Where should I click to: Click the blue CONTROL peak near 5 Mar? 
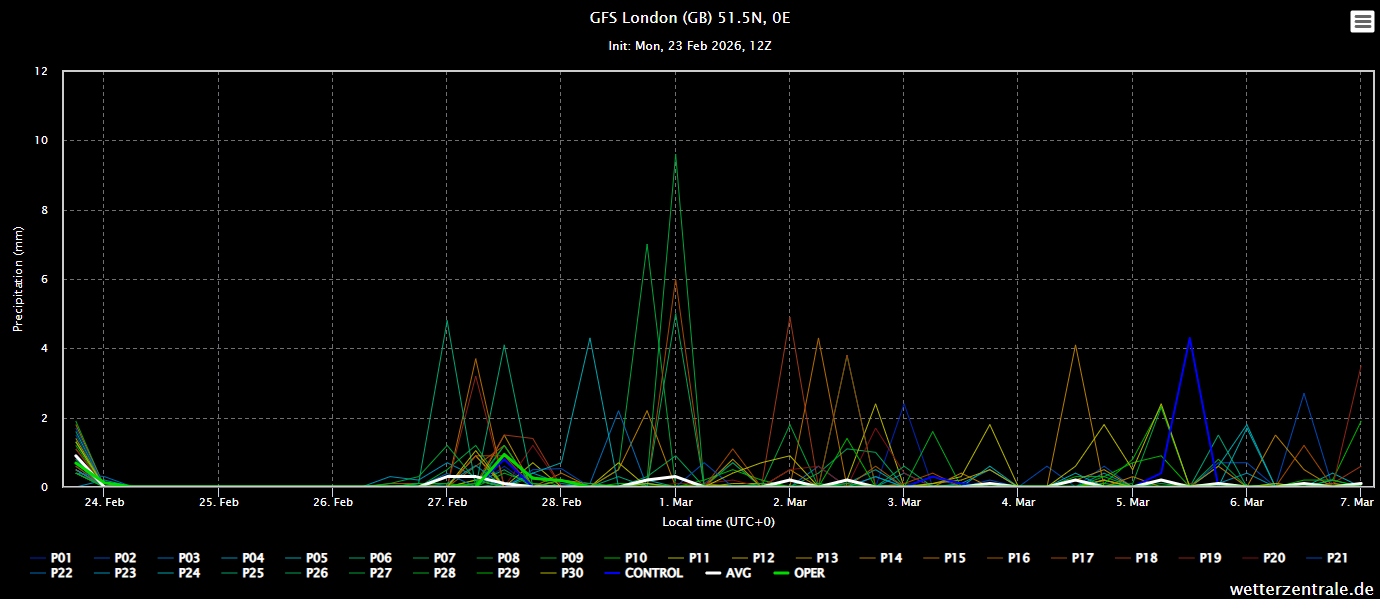click(x=1189, y=339)
